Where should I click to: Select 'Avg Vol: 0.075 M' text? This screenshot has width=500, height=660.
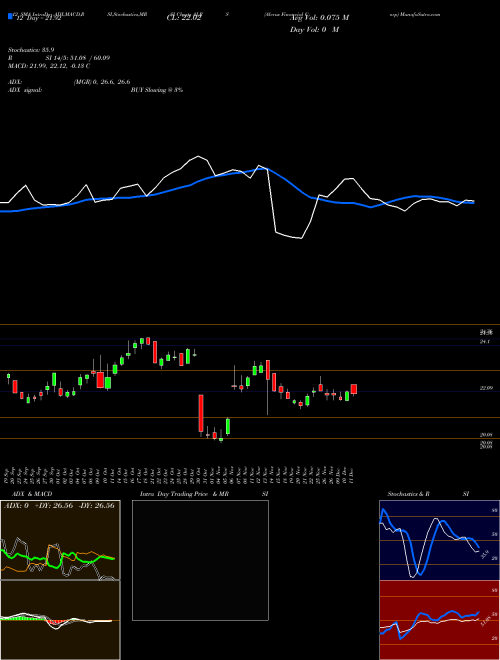319,18
